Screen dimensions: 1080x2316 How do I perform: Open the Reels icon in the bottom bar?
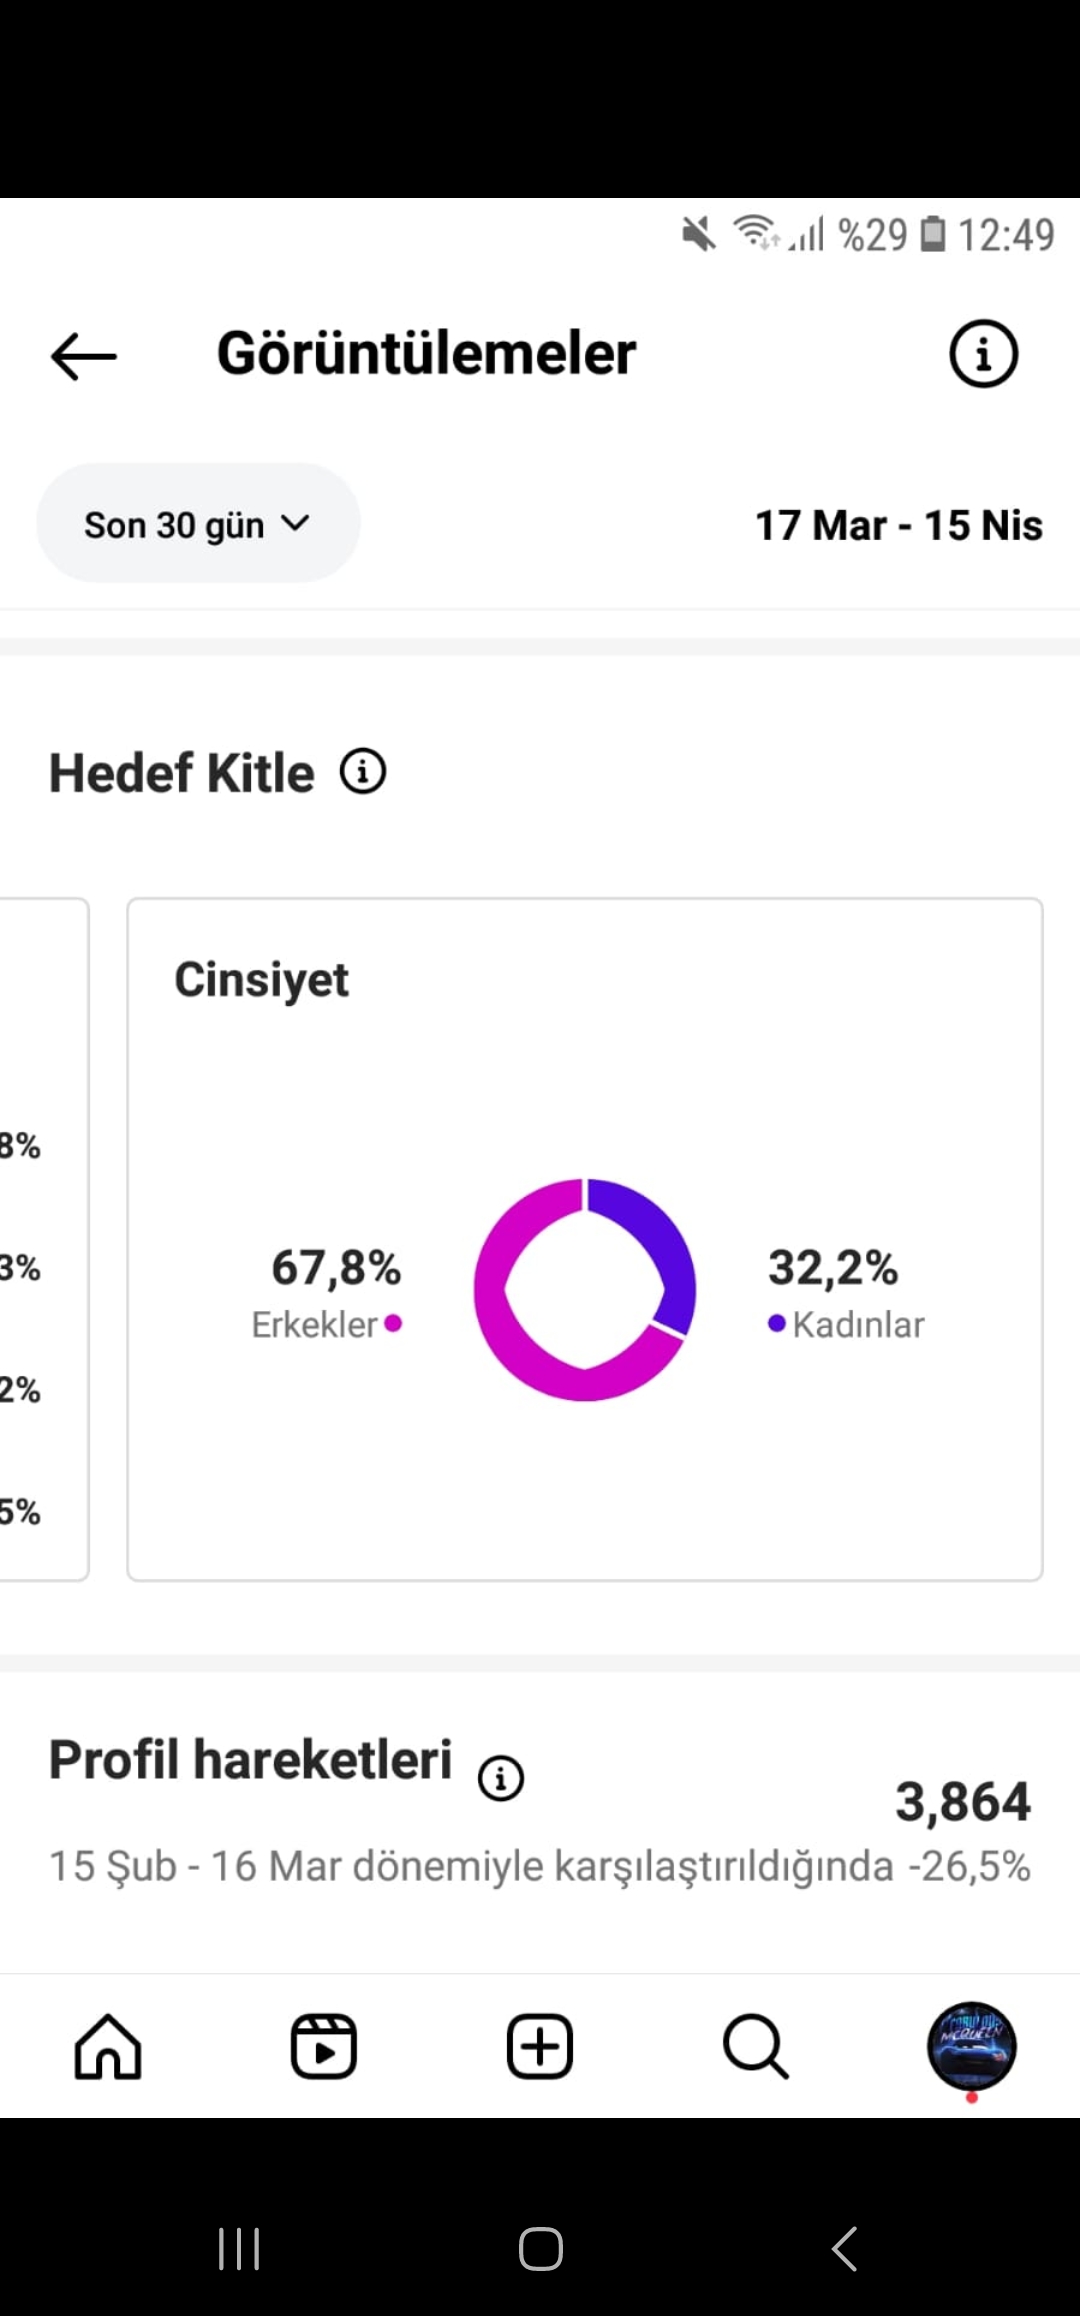pos(324,2046)
